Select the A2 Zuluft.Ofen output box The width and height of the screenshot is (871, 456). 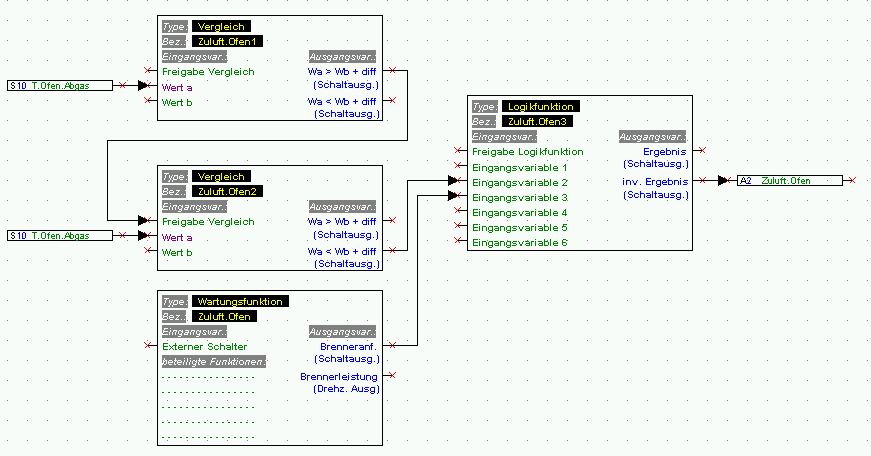789,181
